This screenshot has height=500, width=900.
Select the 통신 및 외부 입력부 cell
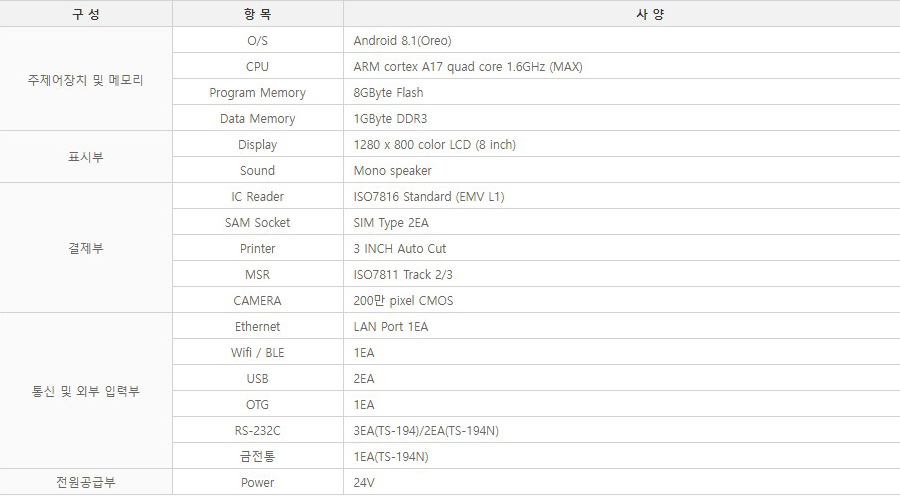pos(86,391)
